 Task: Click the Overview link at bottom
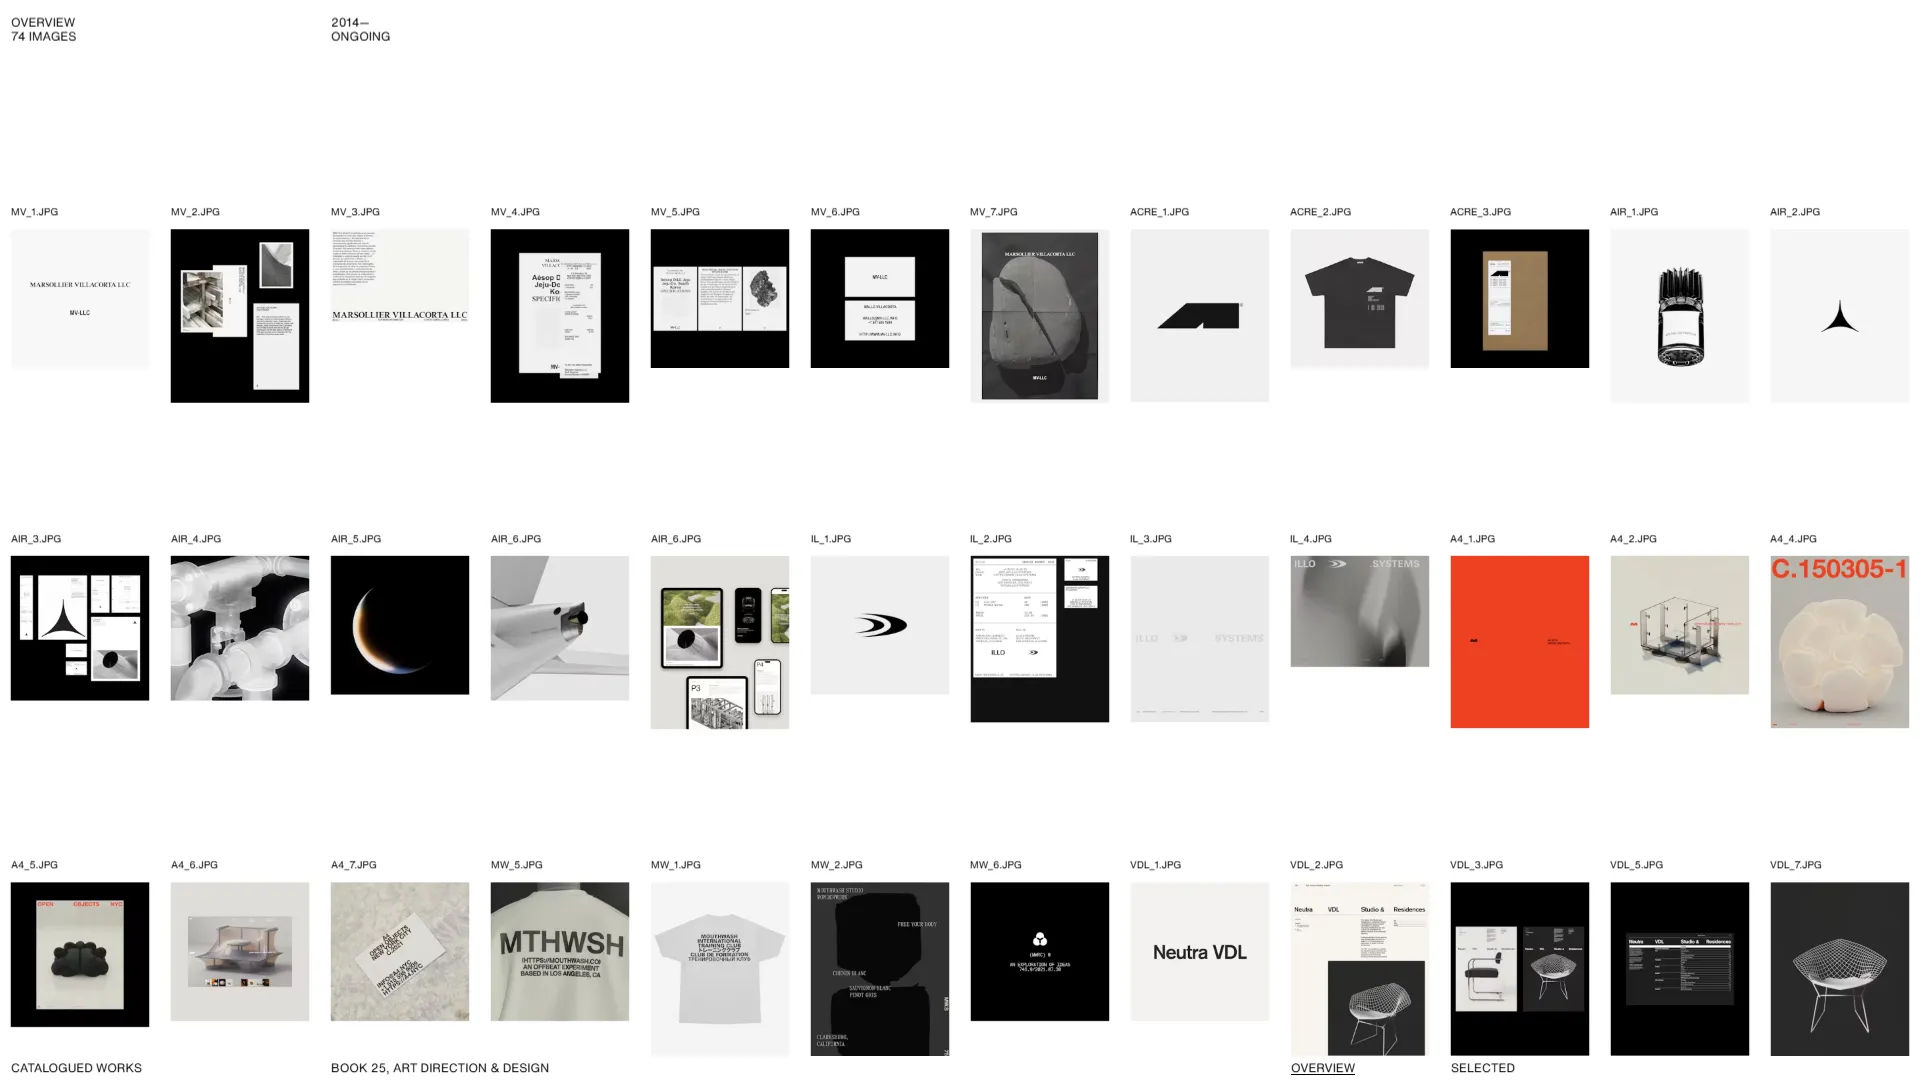pos(1322,1068)
